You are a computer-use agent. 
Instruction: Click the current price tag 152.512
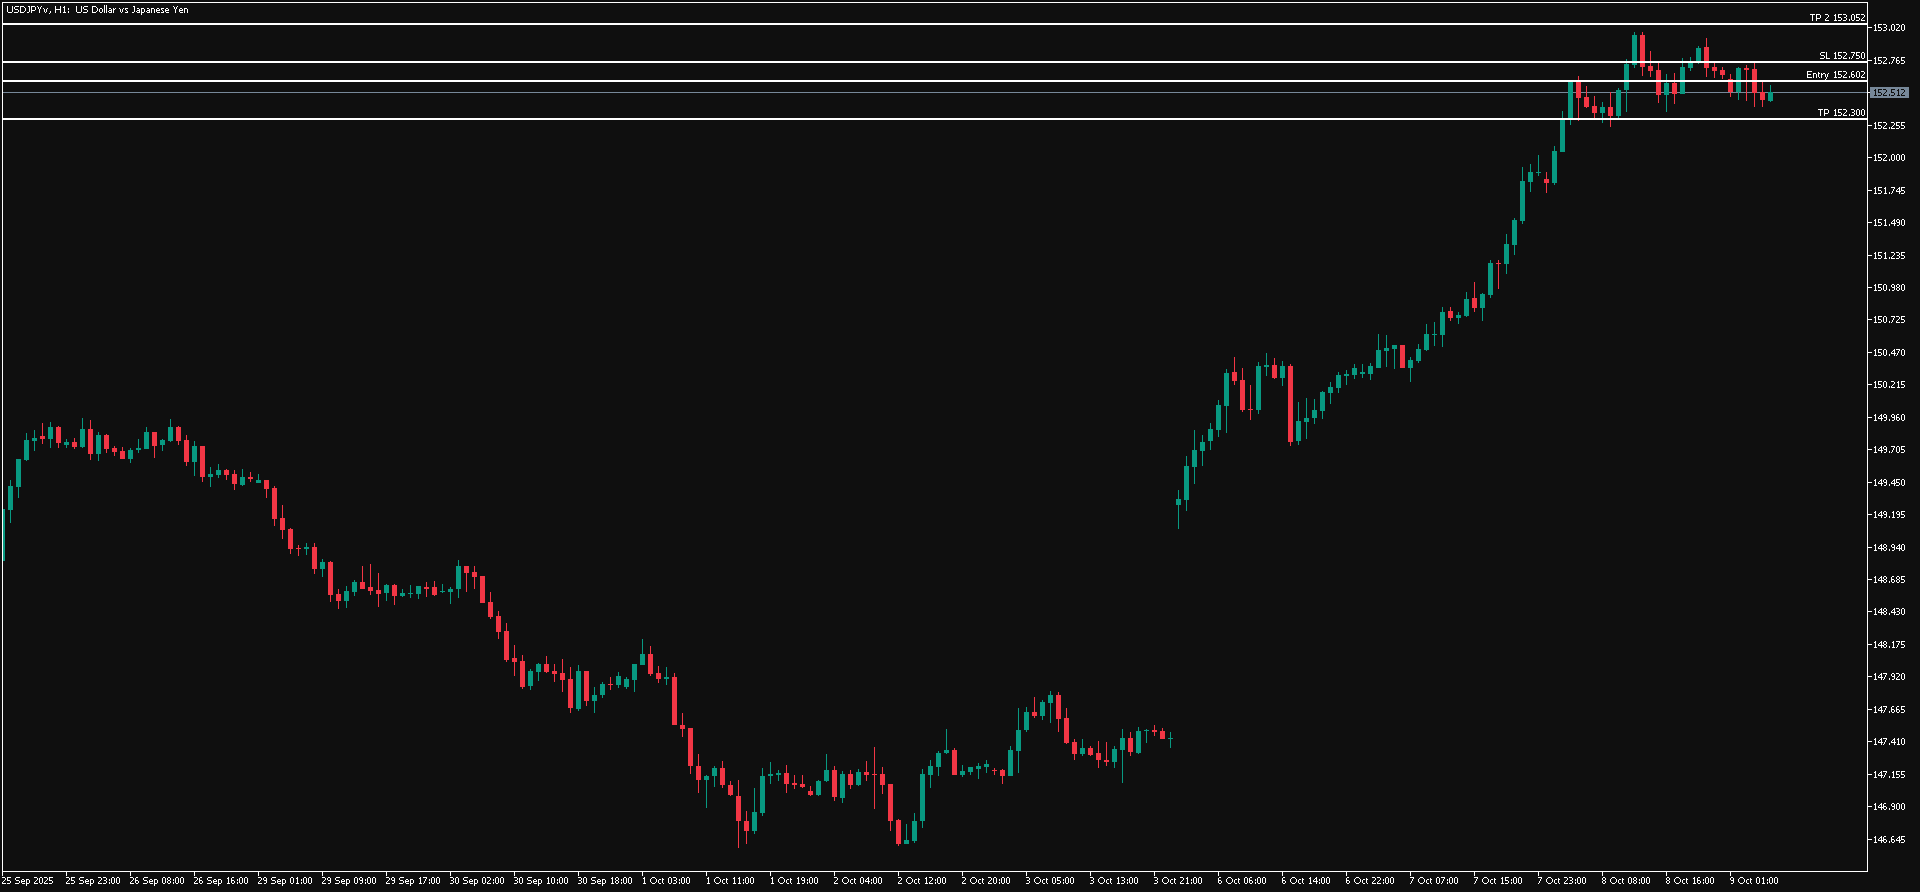point(1889,93)
